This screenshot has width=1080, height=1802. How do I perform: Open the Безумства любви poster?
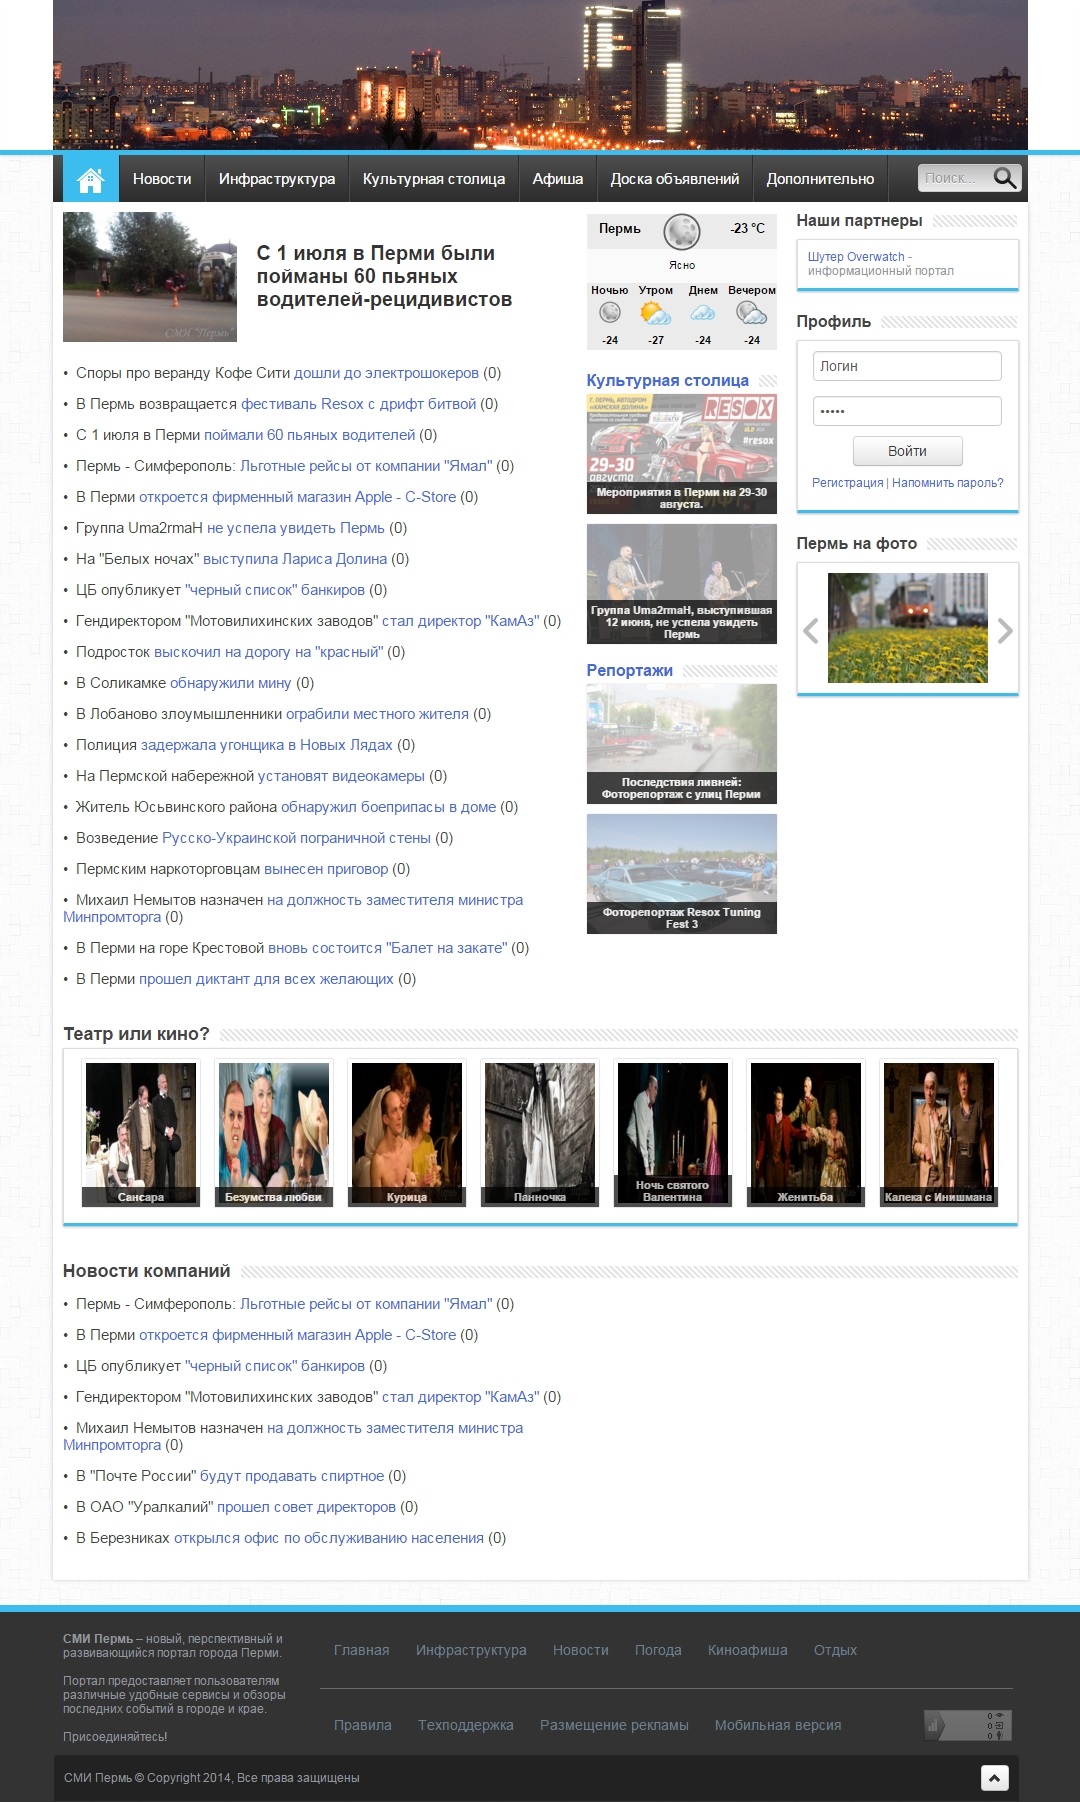[274, 1133]
